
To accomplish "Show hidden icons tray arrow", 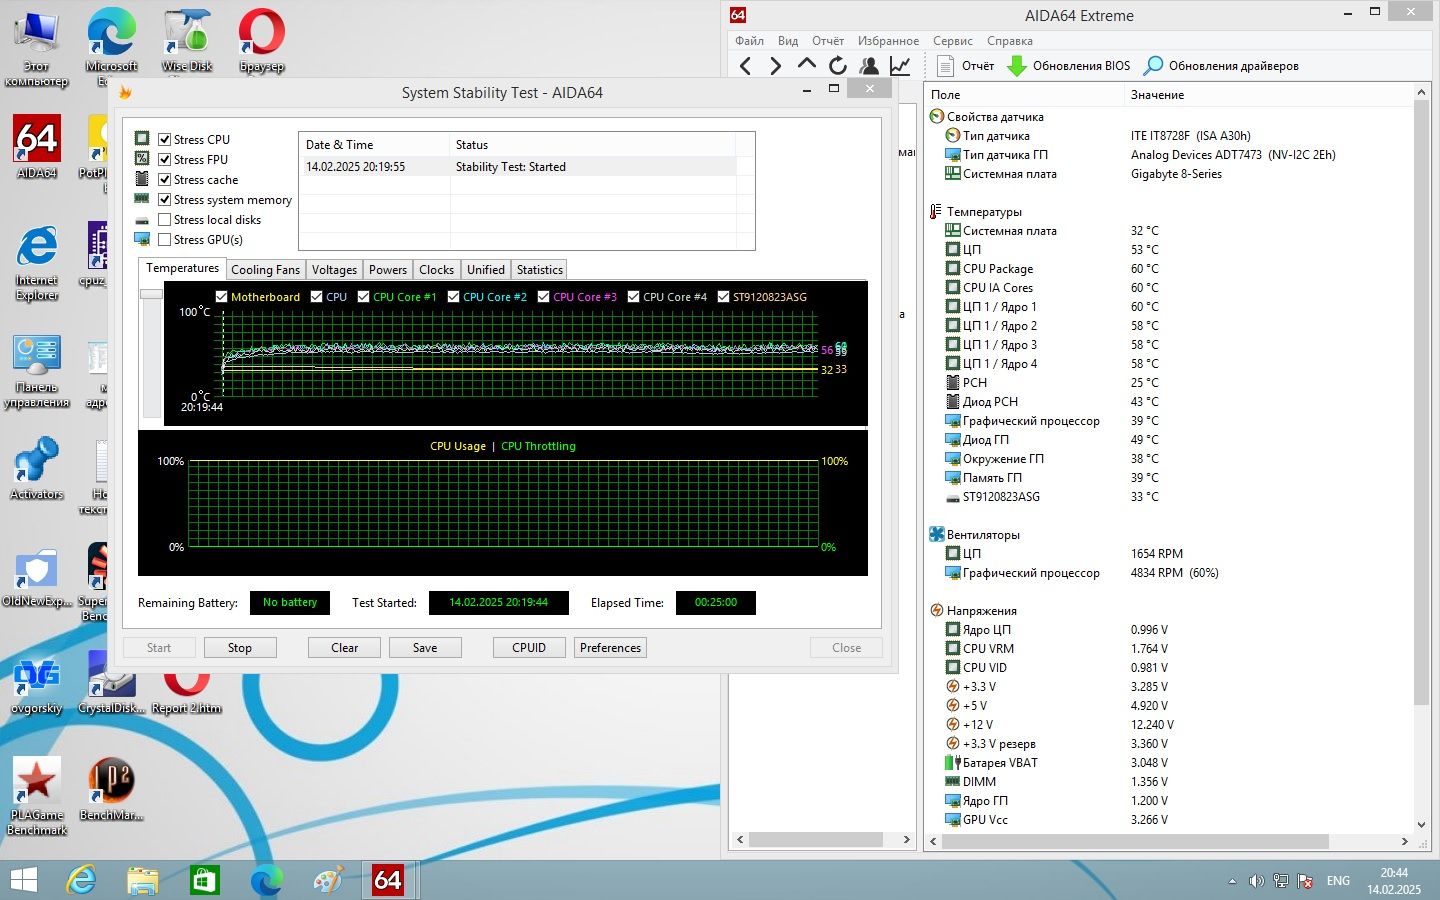I will pos(1232,881).
